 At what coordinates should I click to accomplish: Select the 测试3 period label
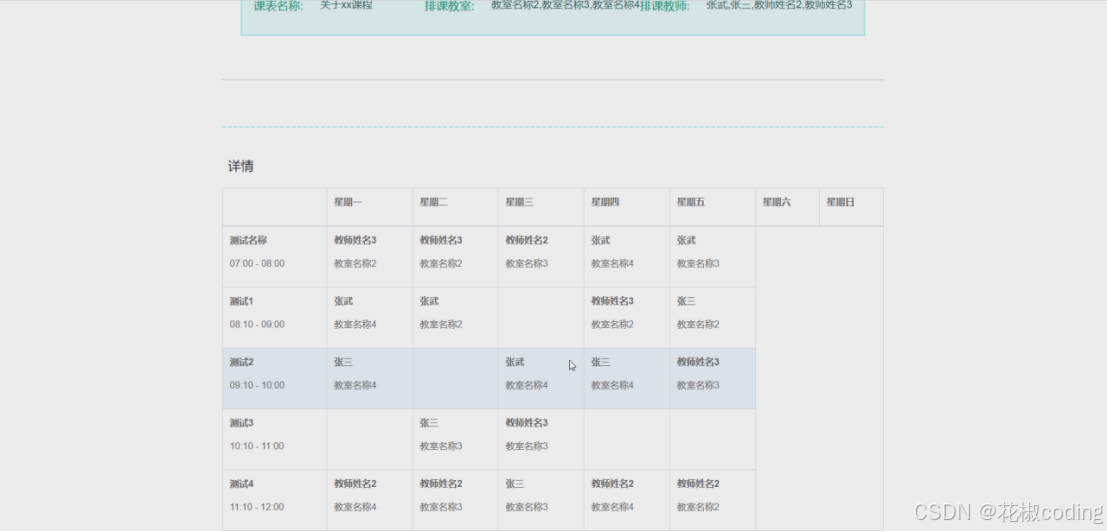241,423
